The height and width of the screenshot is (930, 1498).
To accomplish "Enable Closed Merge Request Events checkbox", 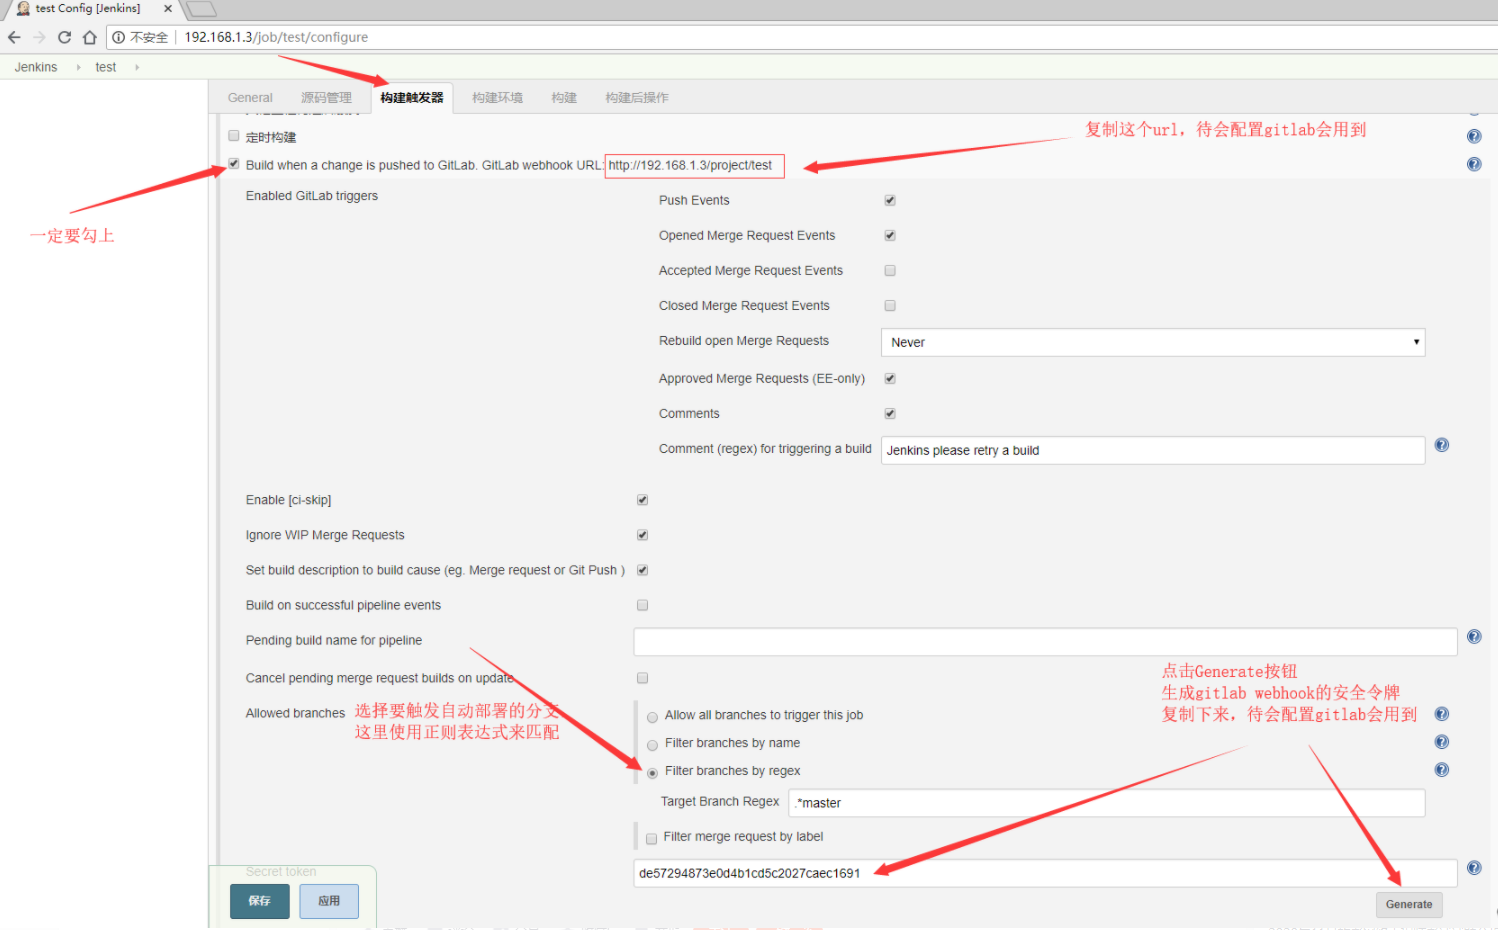I will pyautogui.click(x=890, y=305).
